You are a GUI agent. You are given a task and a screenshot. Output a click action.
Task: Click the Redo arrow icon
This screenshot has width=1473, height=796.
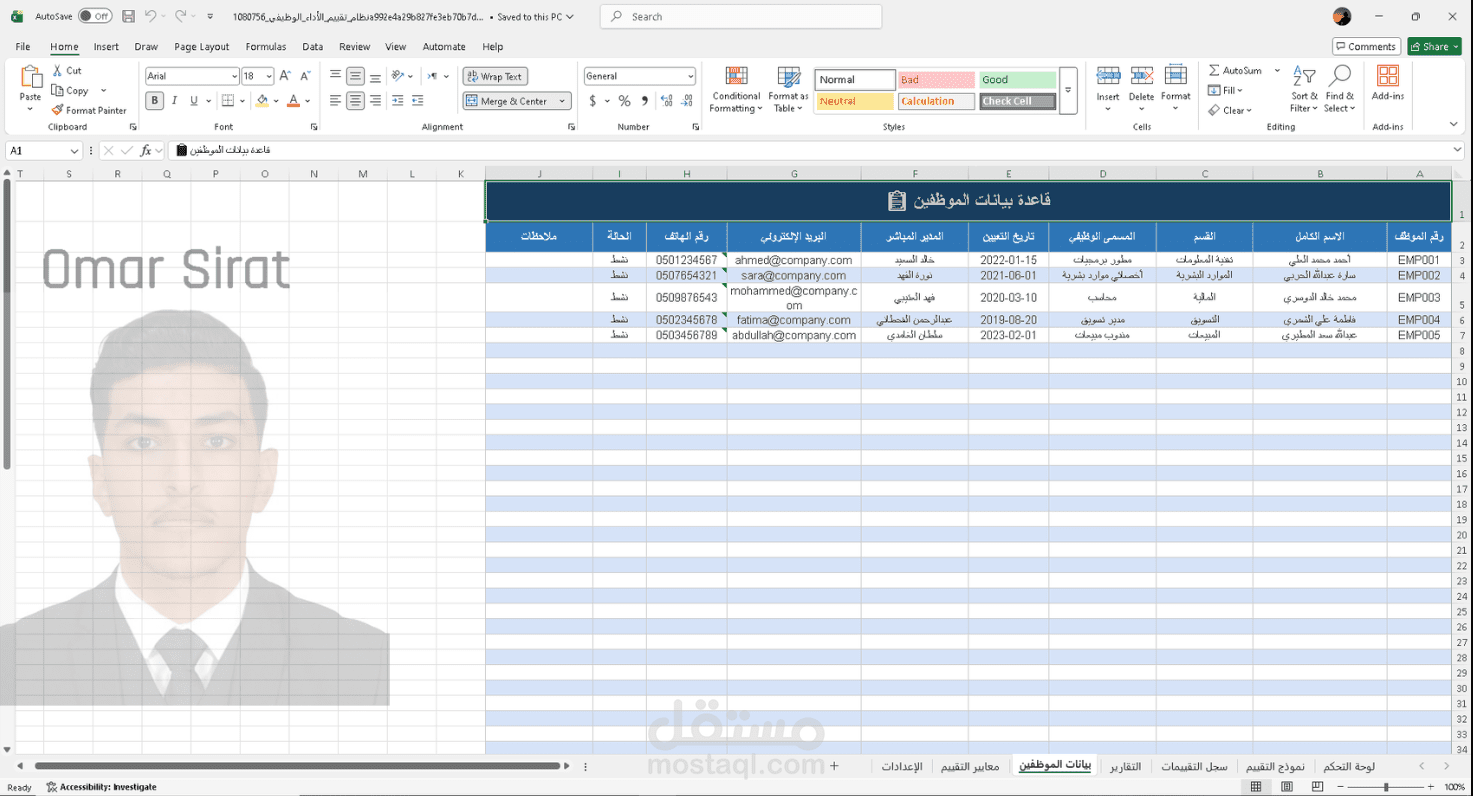click(x=181, y=16)
